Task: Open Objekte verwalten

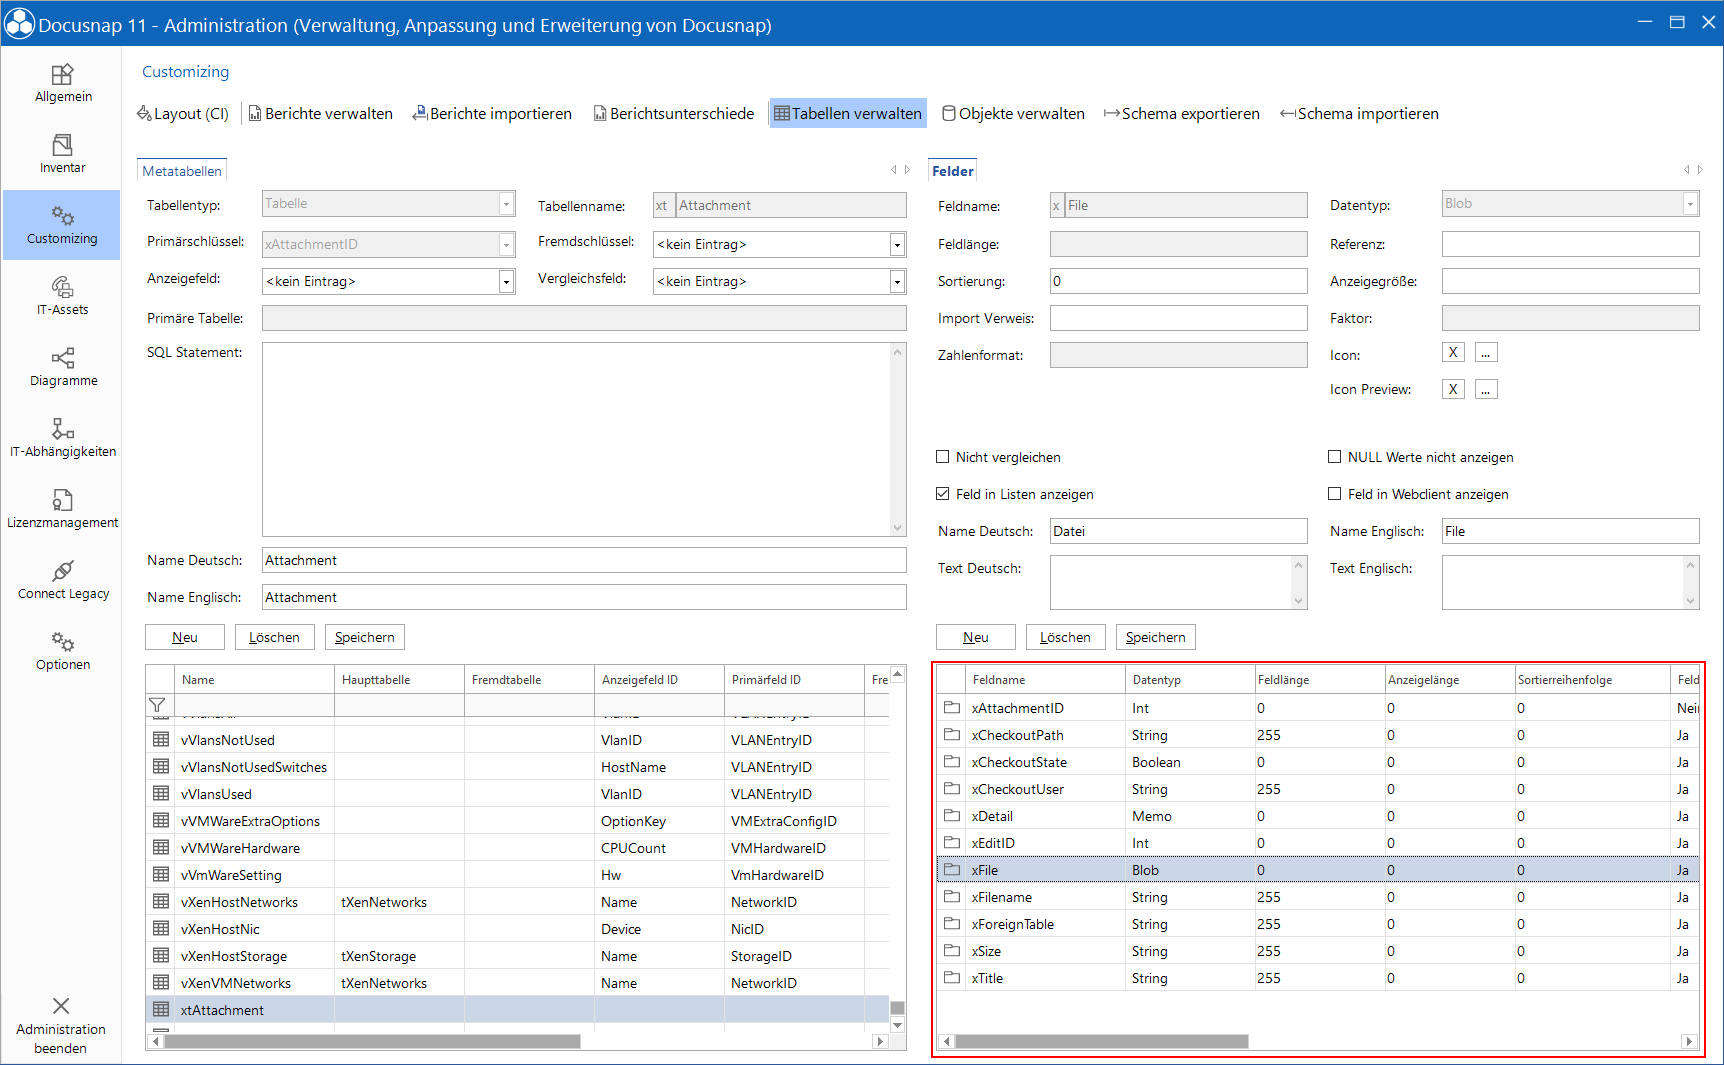Action: pyautogui.click(x=1013, y=114)
